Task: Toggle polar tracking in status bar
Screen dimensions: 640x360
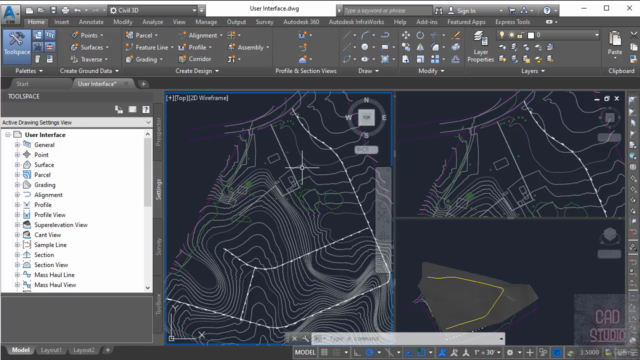Action: pos(369,352)
